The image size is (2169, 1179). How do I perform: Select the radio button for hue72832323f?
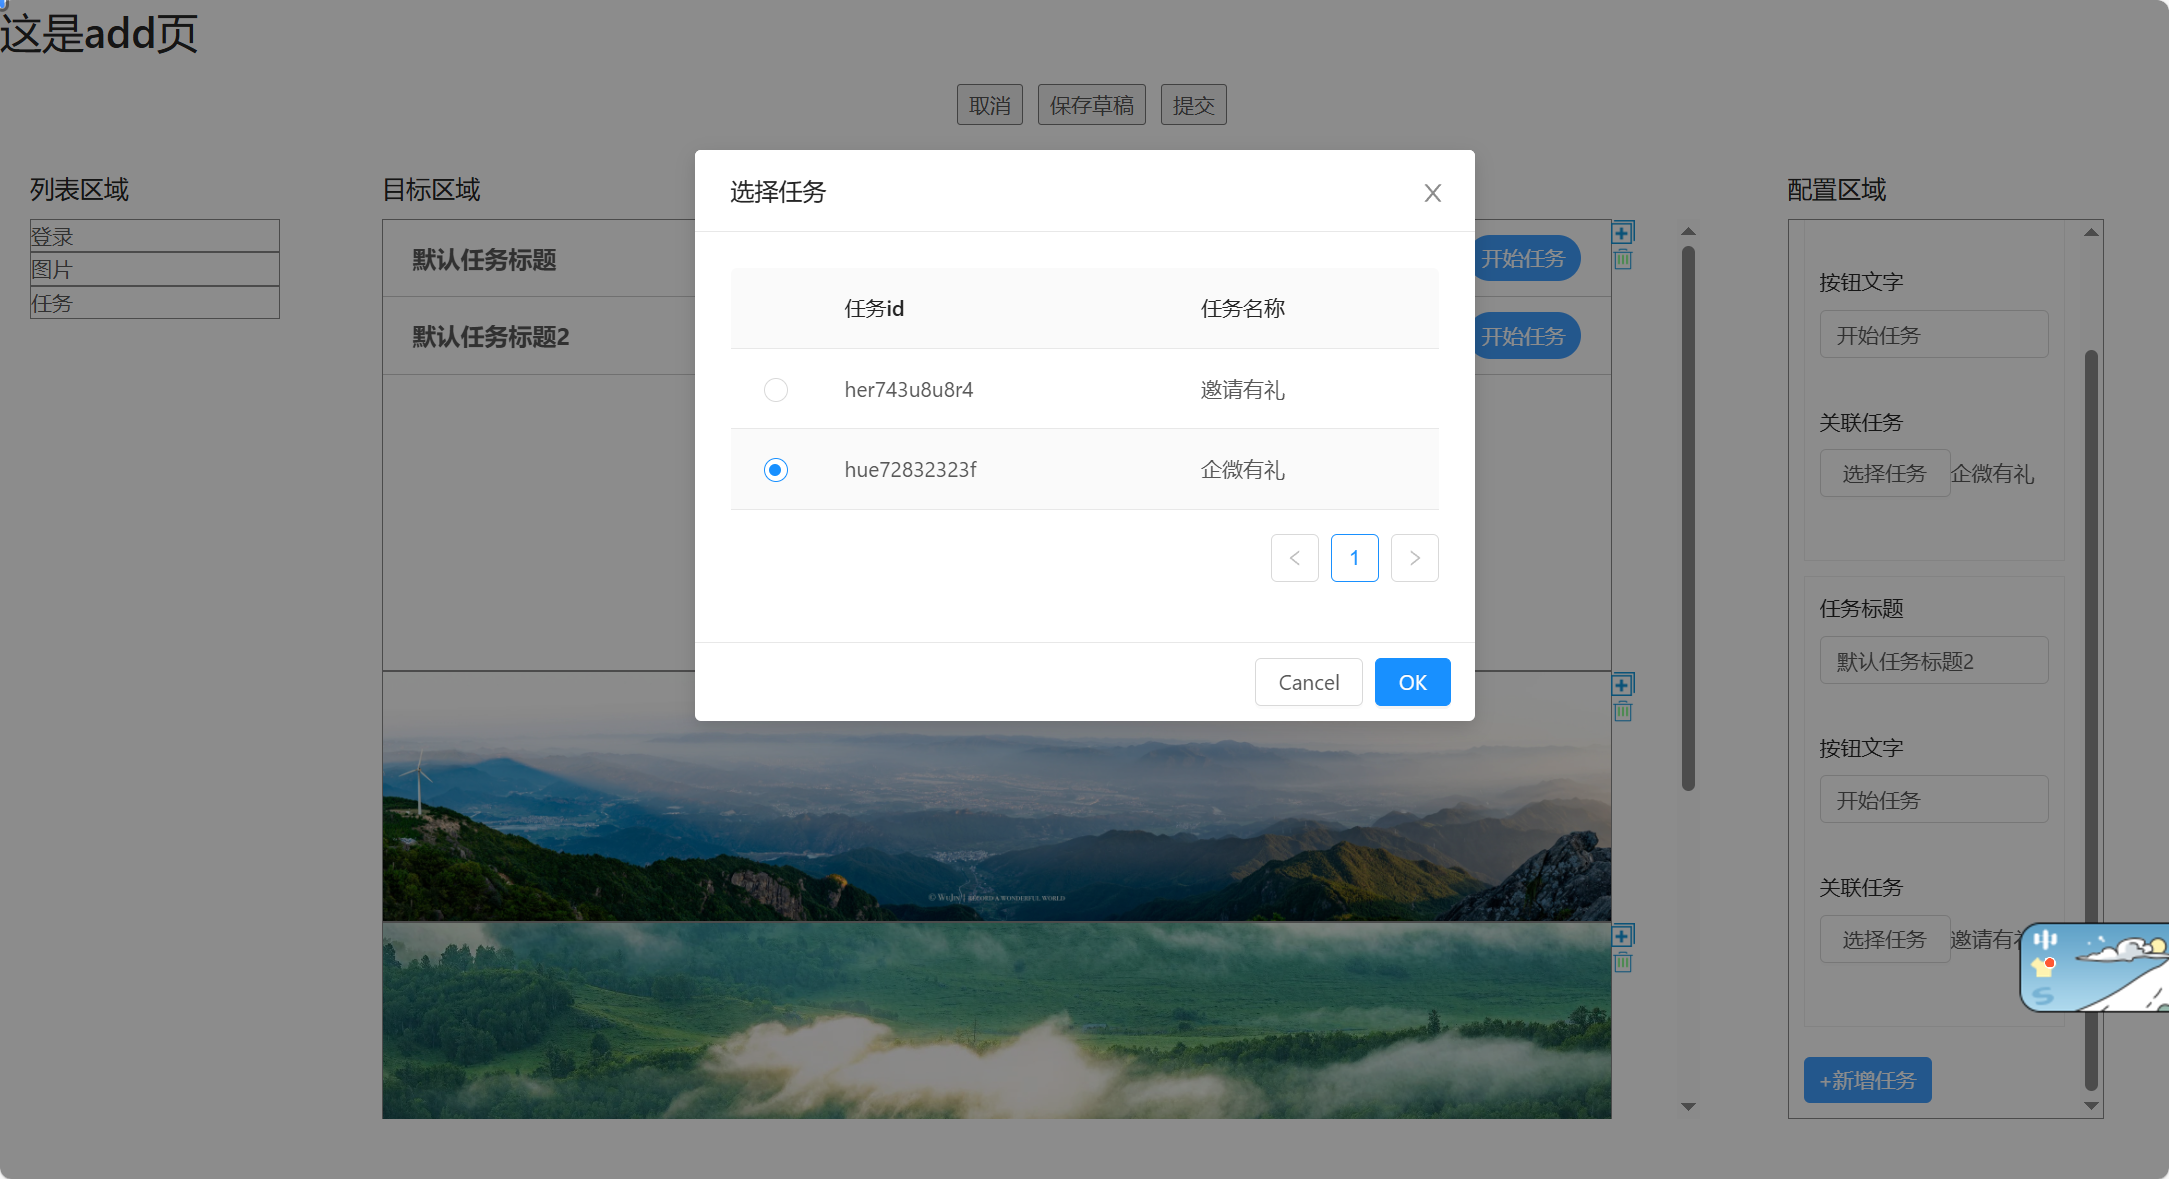[x=776, y=469]
